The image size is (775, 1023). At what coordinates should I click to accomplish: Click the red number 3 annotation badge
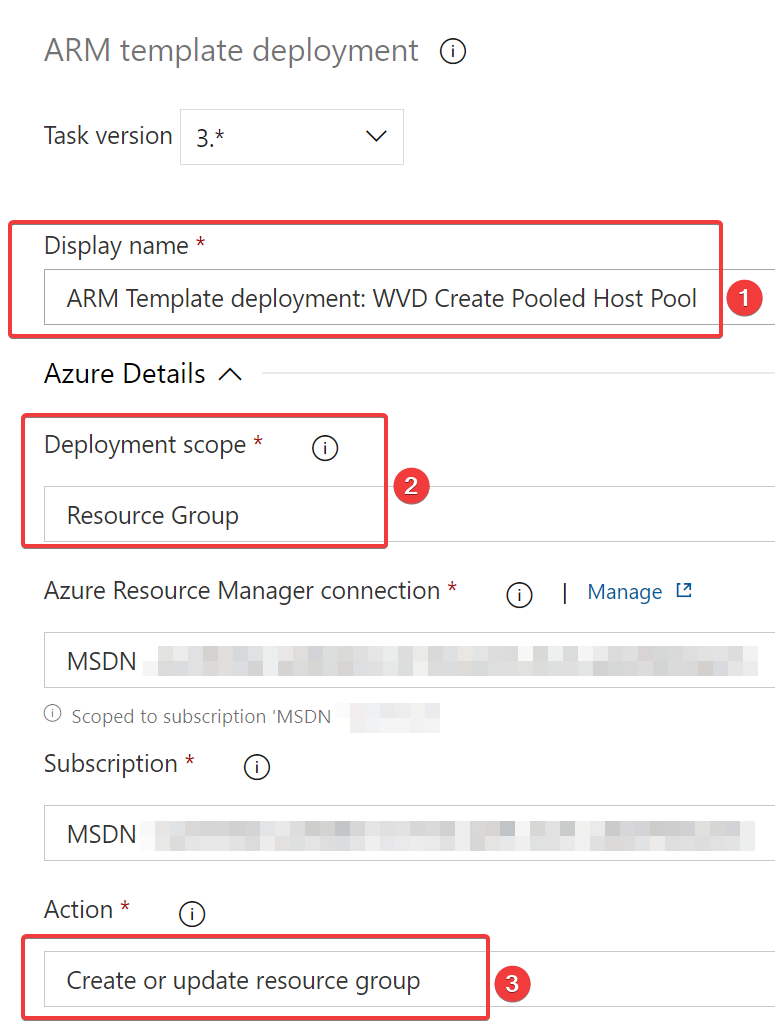[x=512, y=983]
